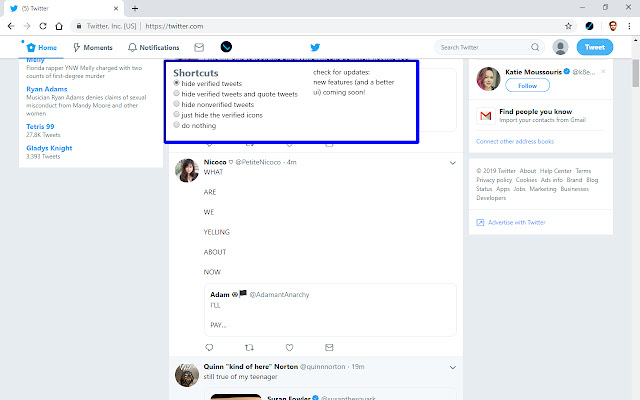Open Messages envelope icon in navbar

point(199,47)
